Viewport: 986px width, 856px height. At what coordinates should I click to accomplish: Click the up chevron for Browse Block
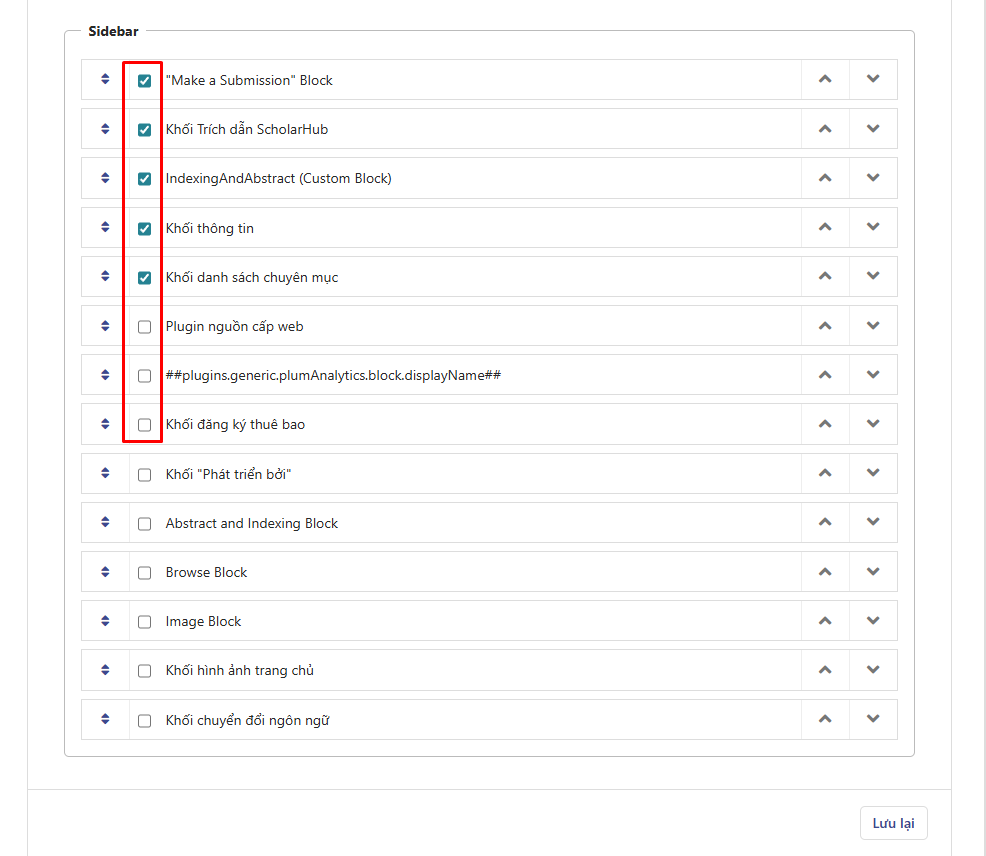[x=825, y=571]
